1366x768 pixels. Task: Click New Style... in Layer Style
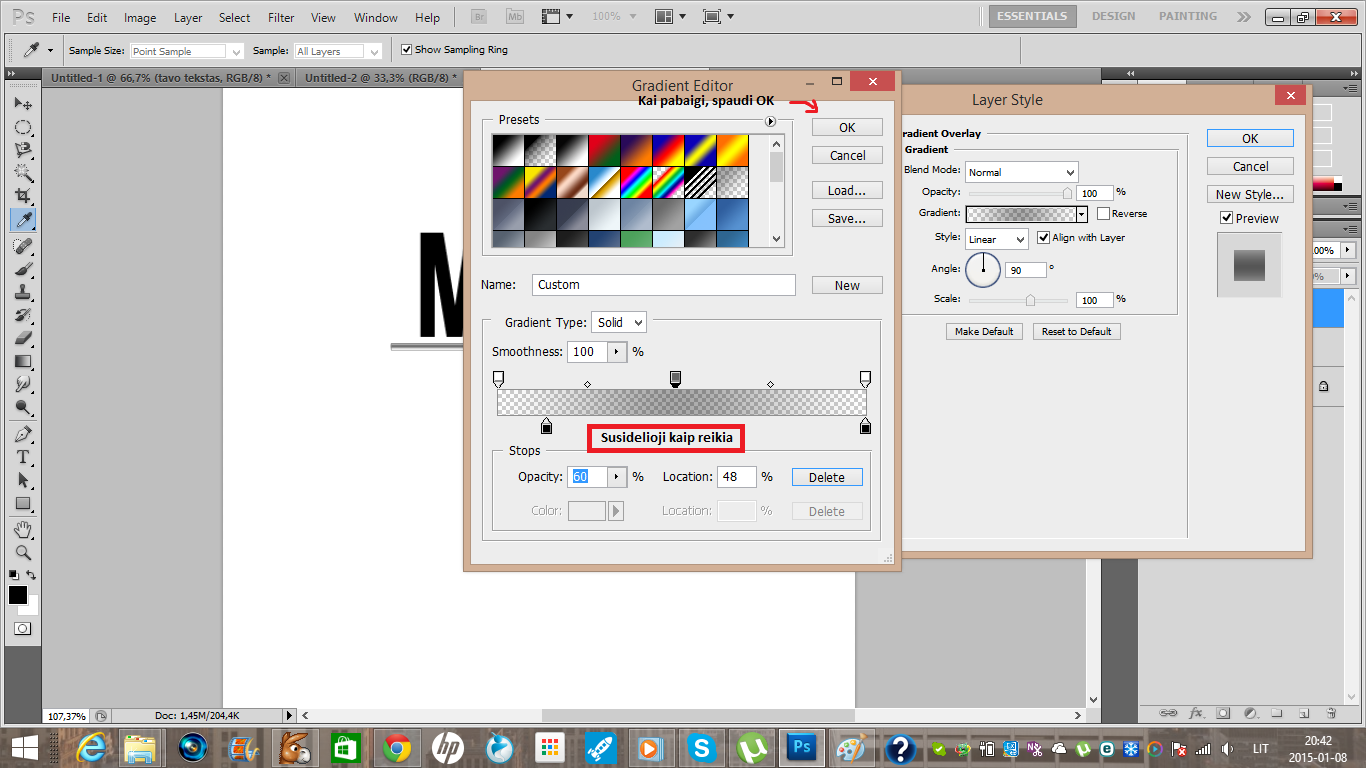point(1250,194)
